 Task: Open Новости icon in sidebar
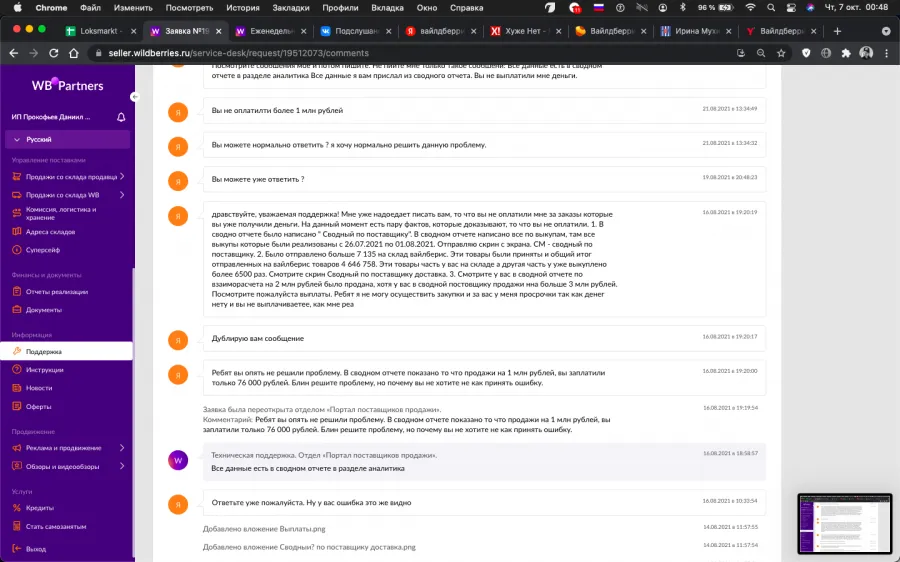point(17,388)
